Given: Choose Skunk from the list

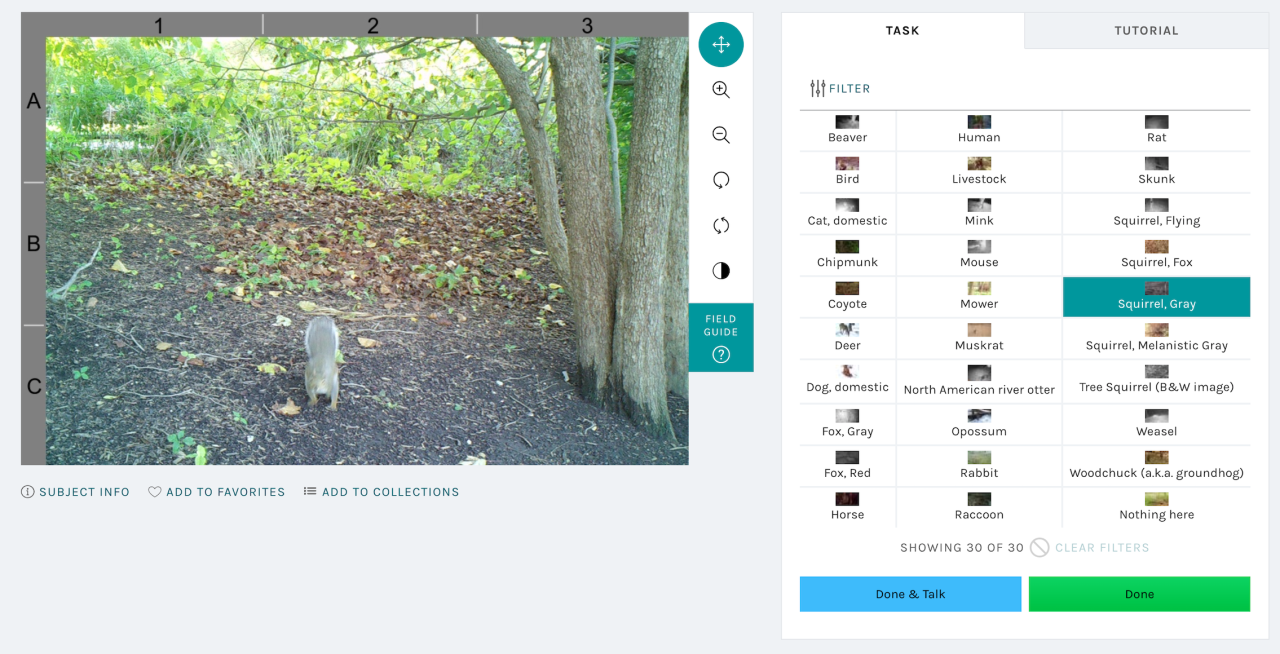Looking at the screenshot, I should (x=1156, y=172).
